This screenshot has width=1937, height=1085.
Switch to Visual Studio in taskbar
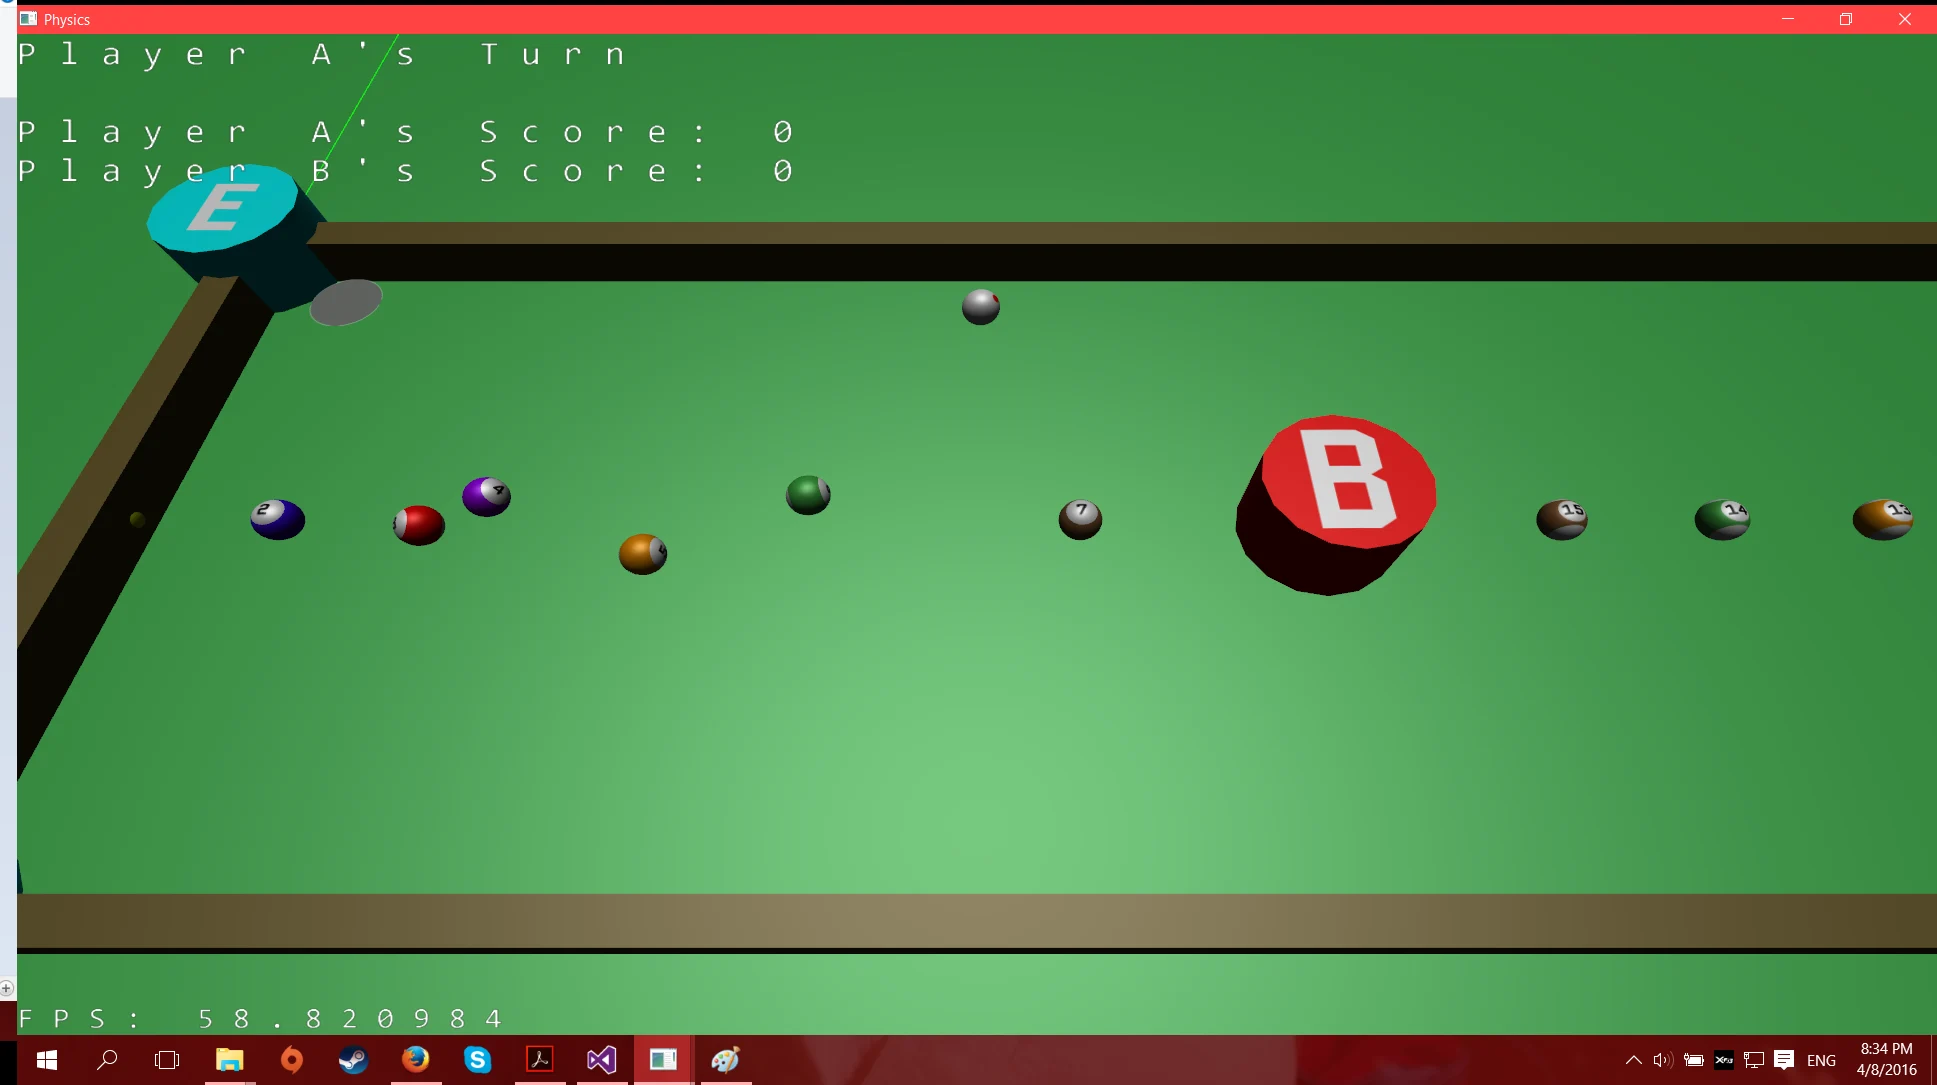[601, 1060]
